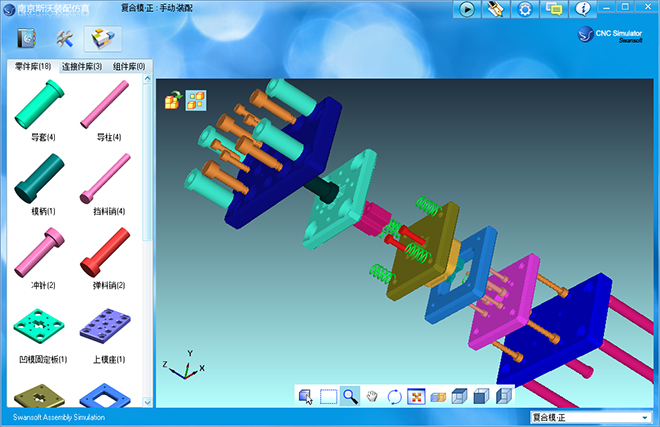Switch to the 组件库(0) tab
The image size is (660, 427).
click(129, 66)
